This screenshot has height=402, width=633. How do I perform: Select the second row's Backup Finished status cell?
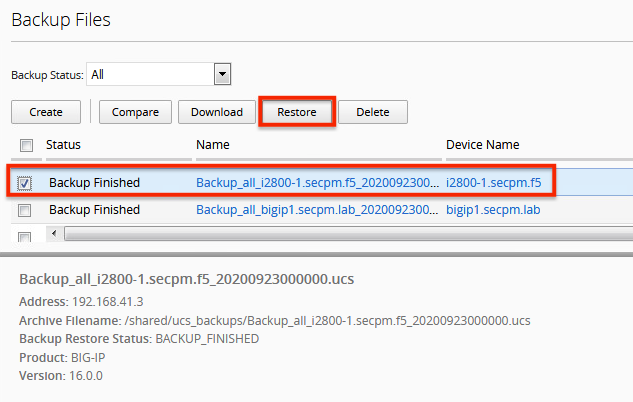94,210
